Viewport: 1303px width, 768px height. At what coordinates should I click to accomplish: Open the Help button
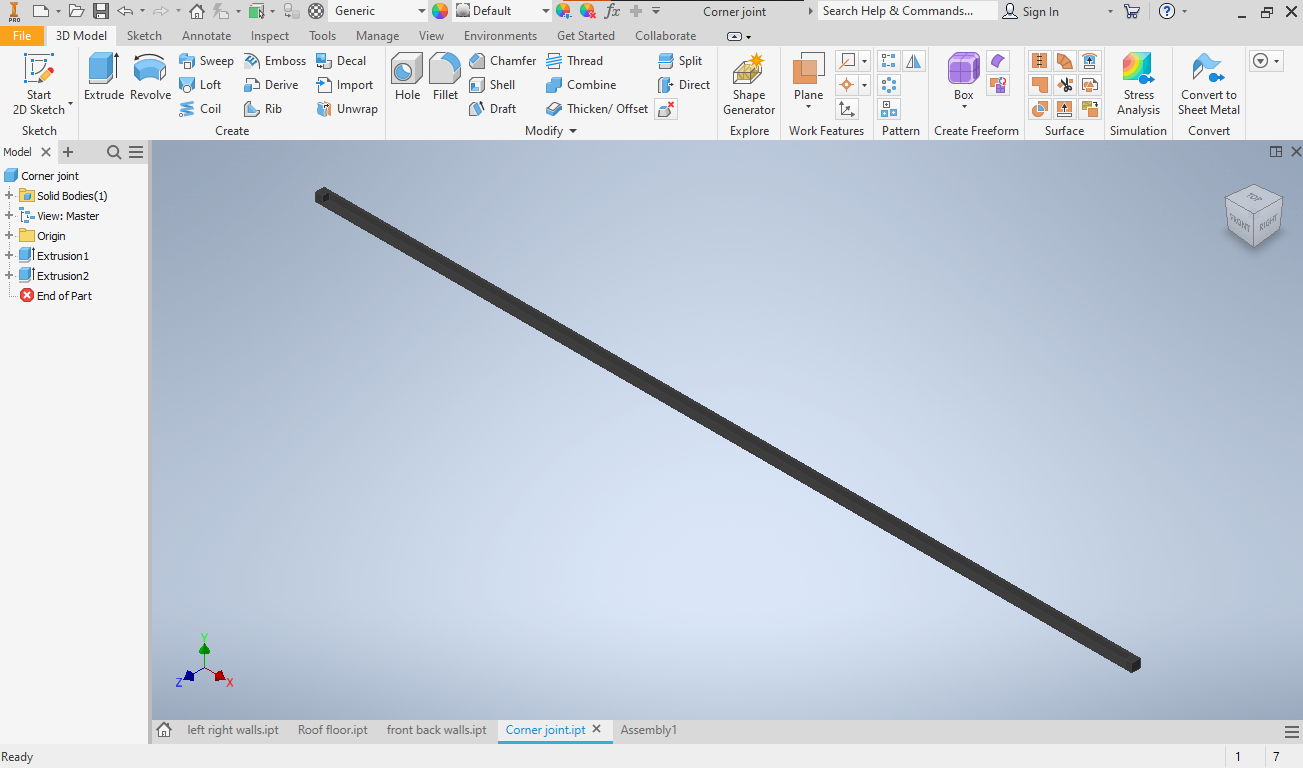(x=1166, y=11)
